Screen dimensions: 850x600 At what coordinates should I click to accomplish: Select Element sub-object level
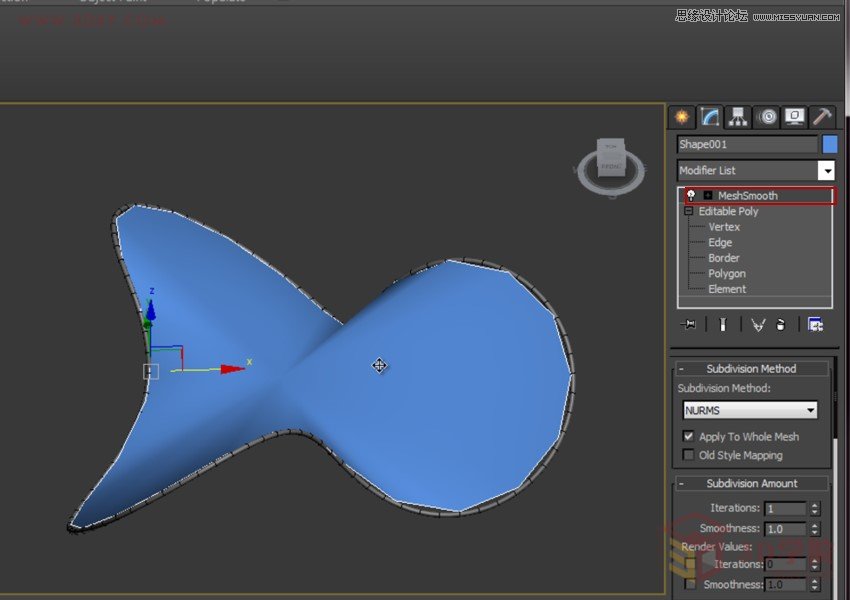[x=727, y=289]
